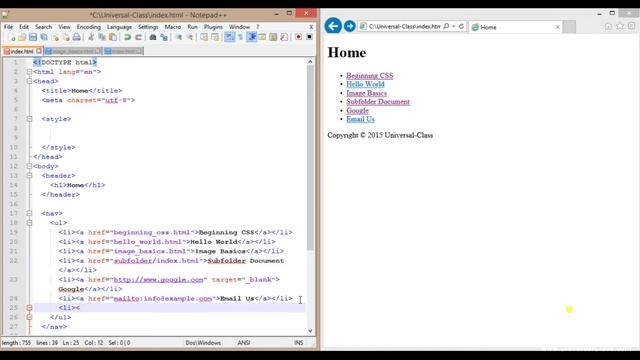
Task: Open the address bar search dropdown arrow
Action: click(x=453, y=27)
